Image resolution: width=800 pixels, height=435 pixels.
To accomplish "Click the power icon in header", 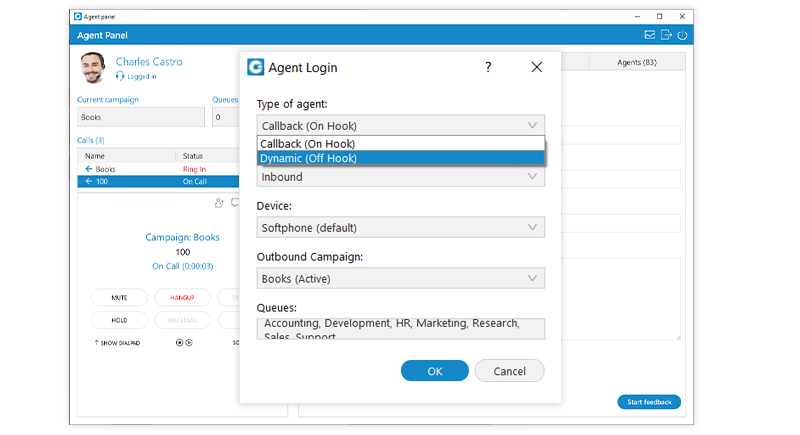I will (x=683, y=35).
